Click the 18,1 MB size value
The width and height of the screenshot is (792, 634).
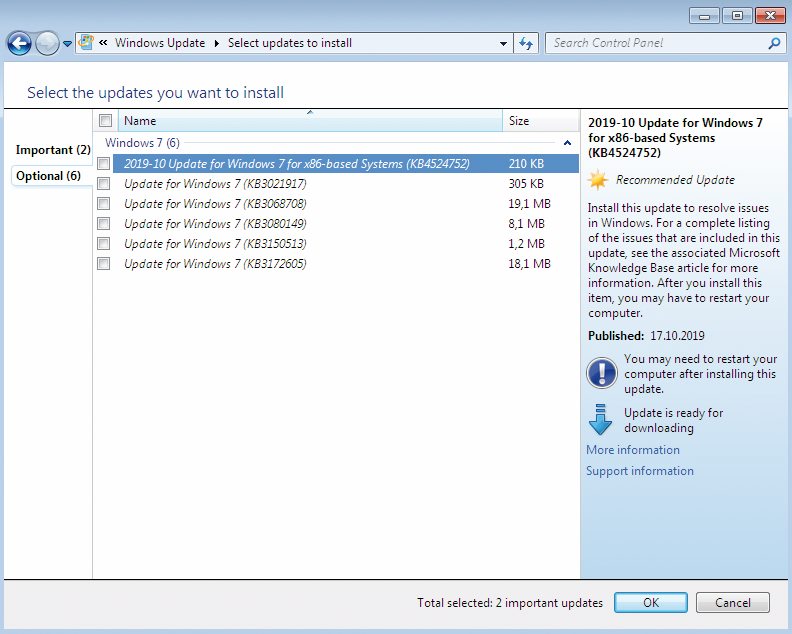(529, 264)
